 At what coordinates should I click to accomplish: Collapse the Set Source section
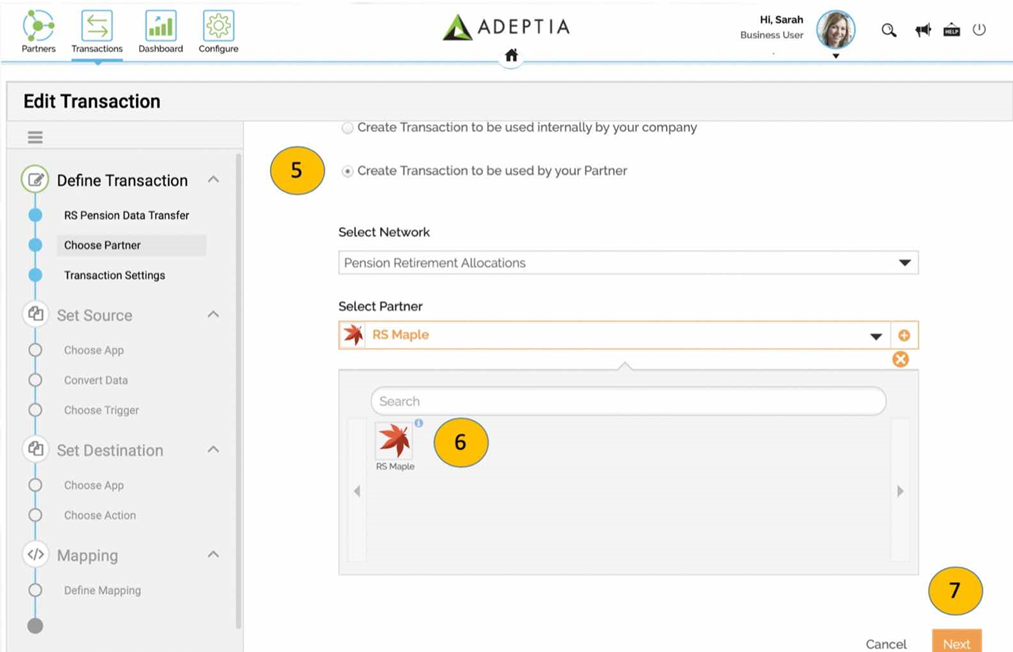click(213, 315)
